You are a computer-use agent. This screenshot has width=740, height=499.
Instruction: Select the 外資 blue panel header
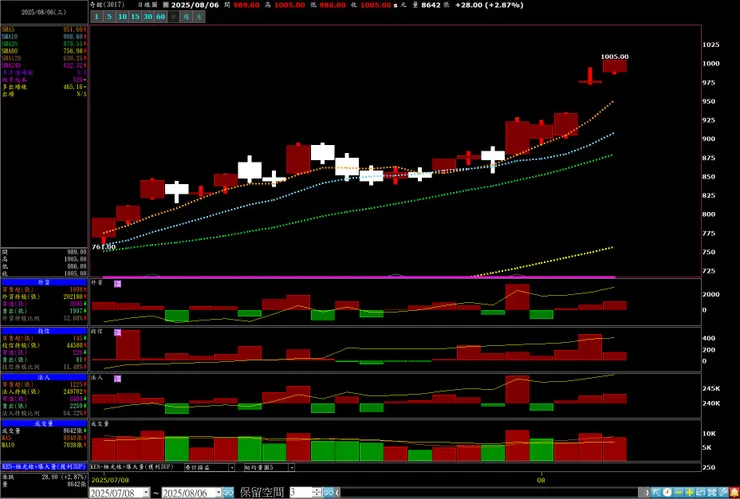[x=44, y=282]
